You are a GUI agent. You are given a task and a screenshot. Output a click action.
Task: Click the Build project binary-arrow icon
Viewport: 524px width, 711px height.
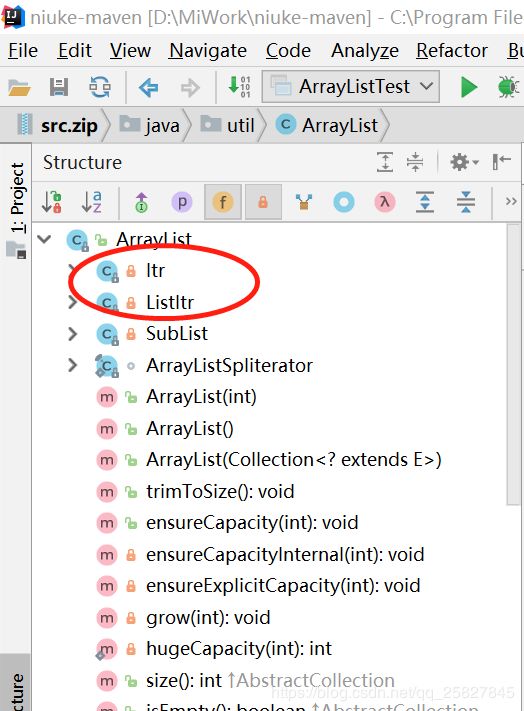pos(239,86)
